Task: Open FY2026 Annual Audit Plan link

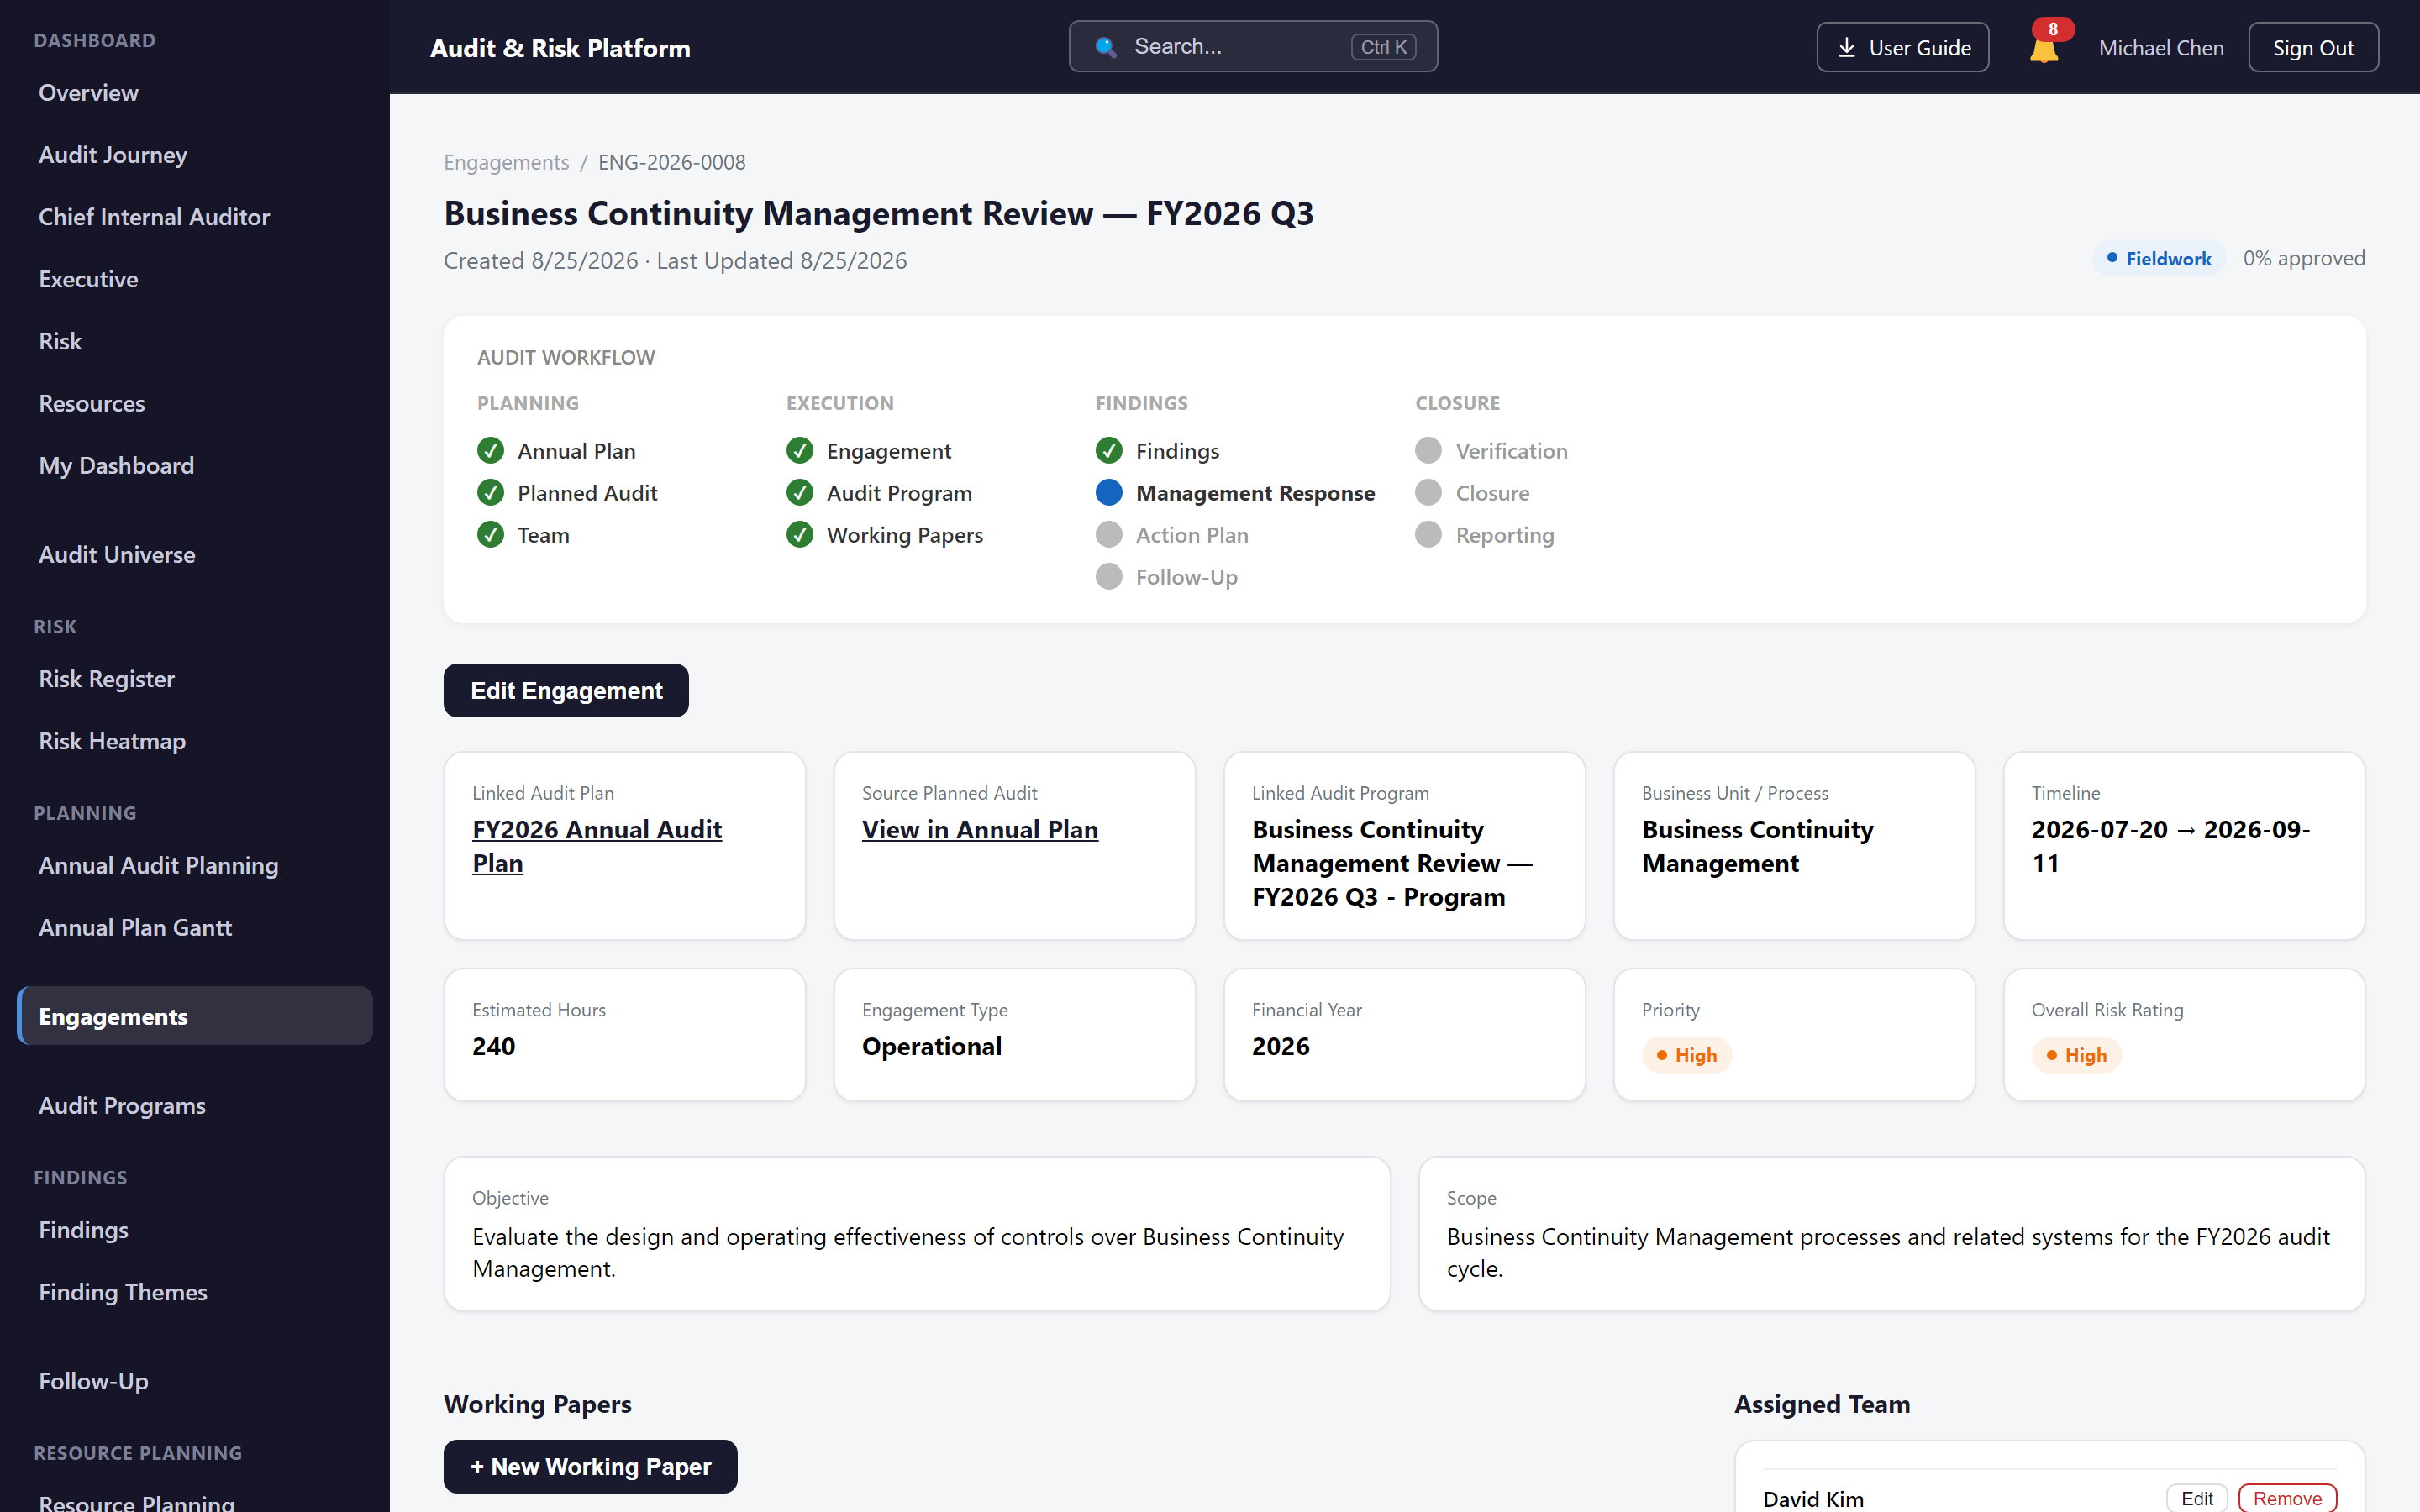Action: pos(597,846)
